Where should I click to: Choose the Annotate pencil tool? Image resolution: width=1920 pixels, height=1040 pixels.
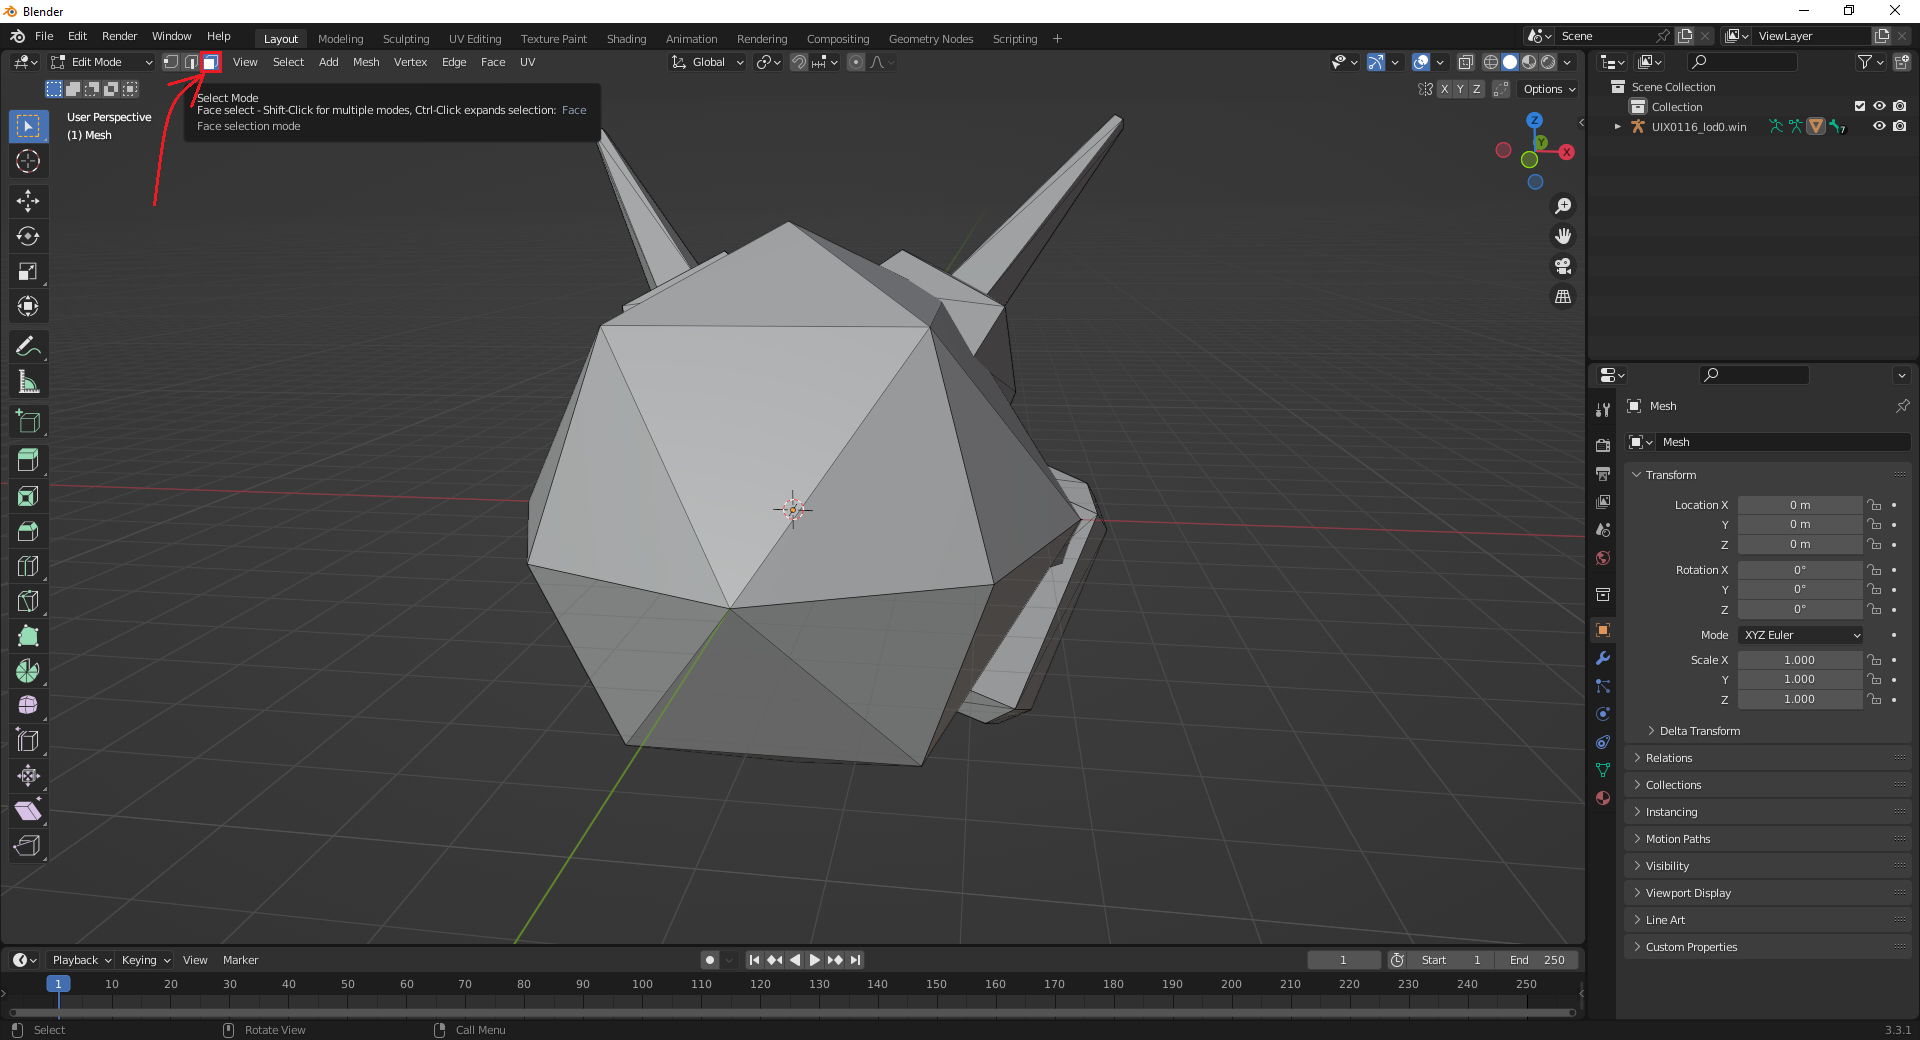[x=28, y=347]
